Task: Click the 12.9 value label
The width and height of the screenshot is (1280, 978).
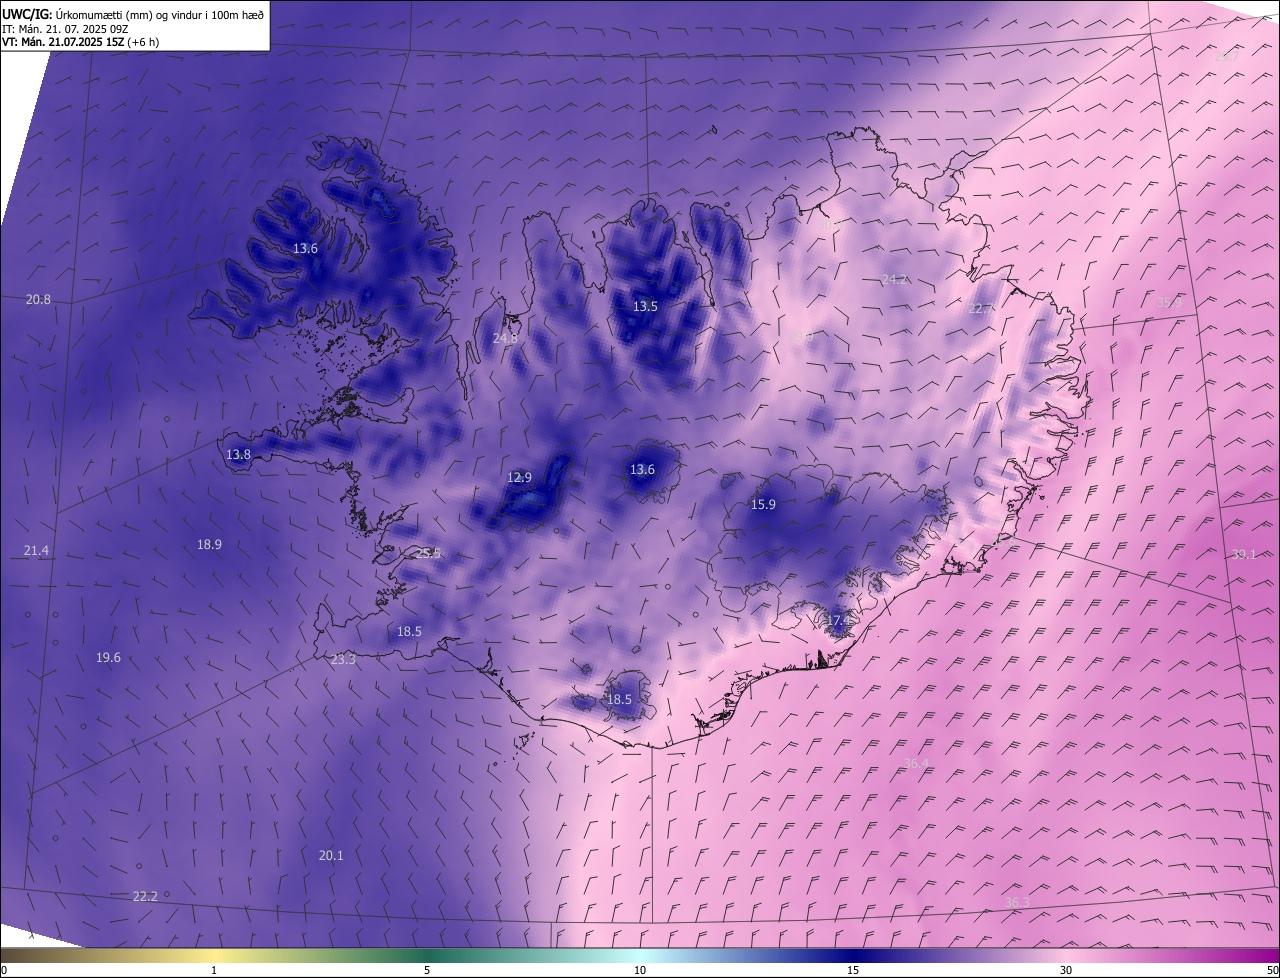Action: [519, 477]
